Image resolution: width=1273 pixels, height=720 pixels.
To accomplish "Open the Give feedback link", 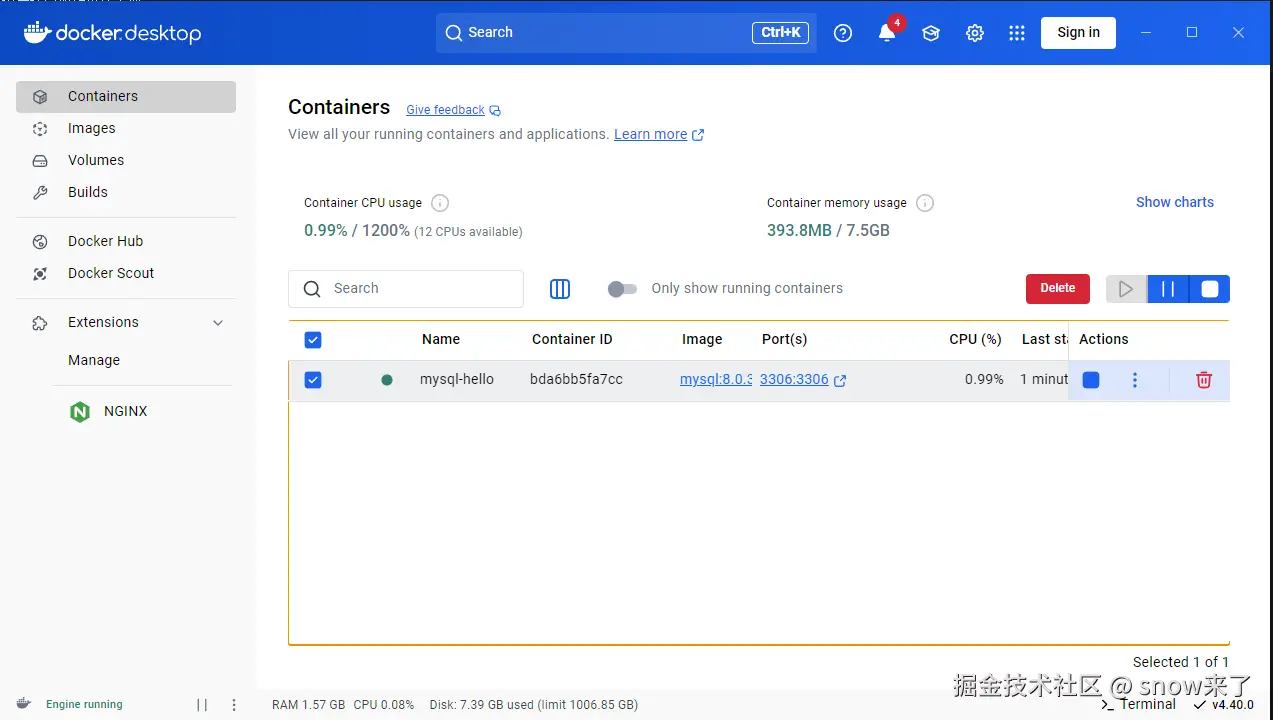I will tap(445, 110).
